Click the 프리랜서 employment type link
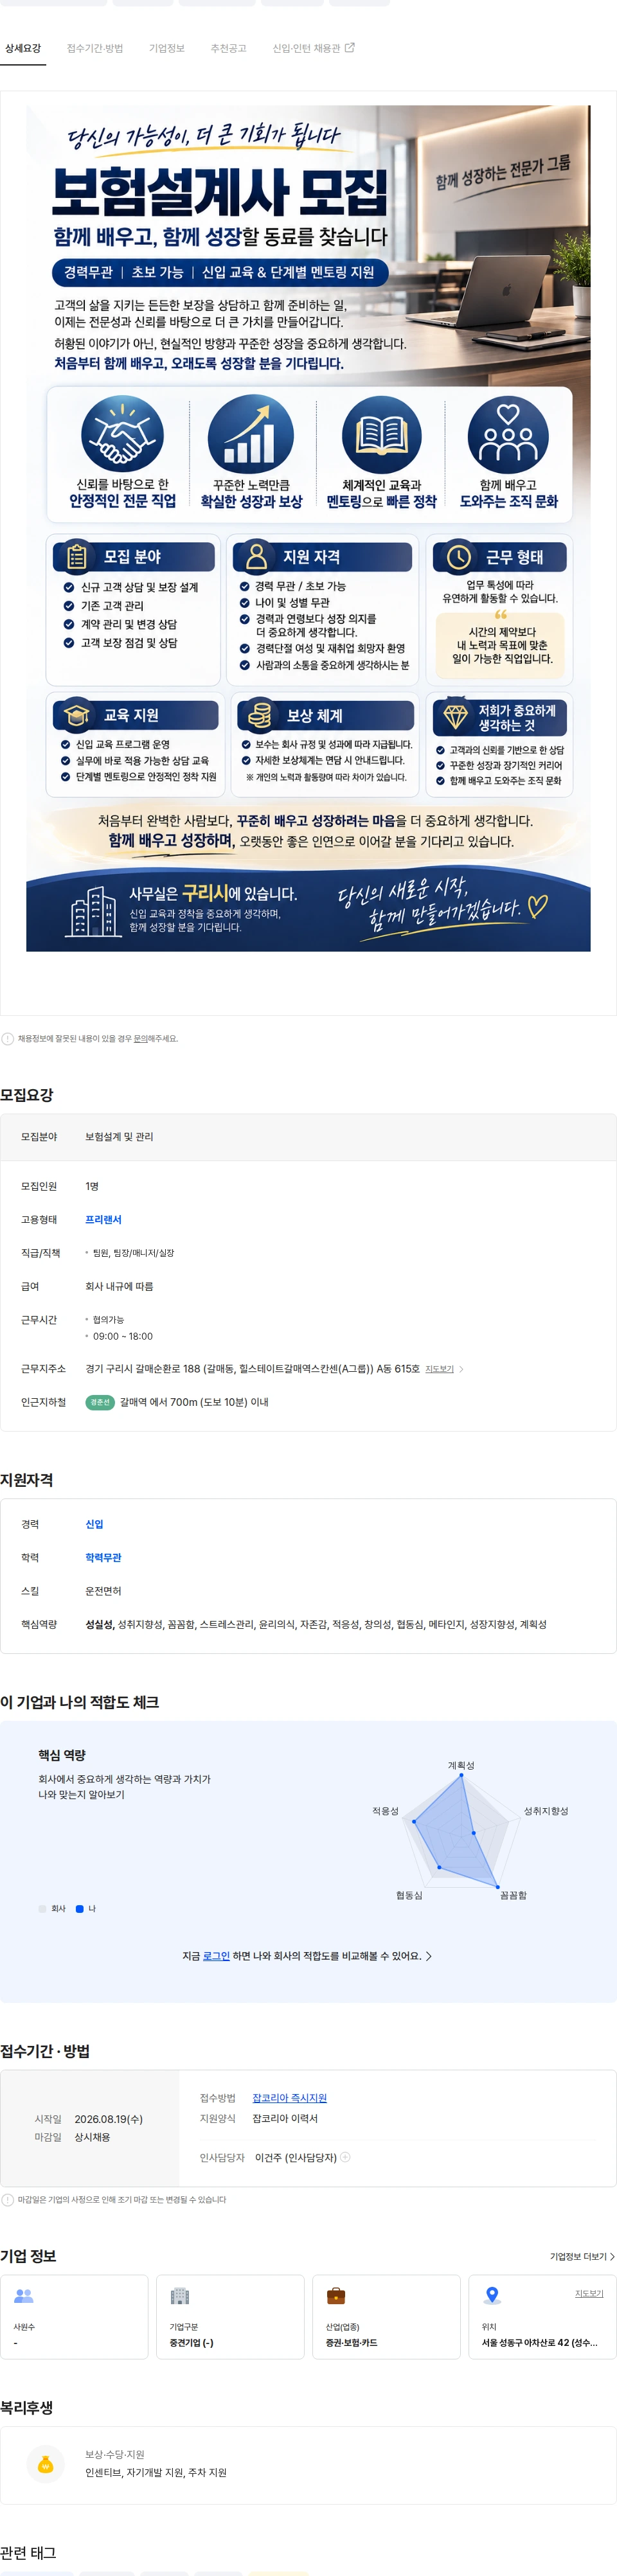The width and height of the screenshot is (617, 2576). tap(103, 1220)
